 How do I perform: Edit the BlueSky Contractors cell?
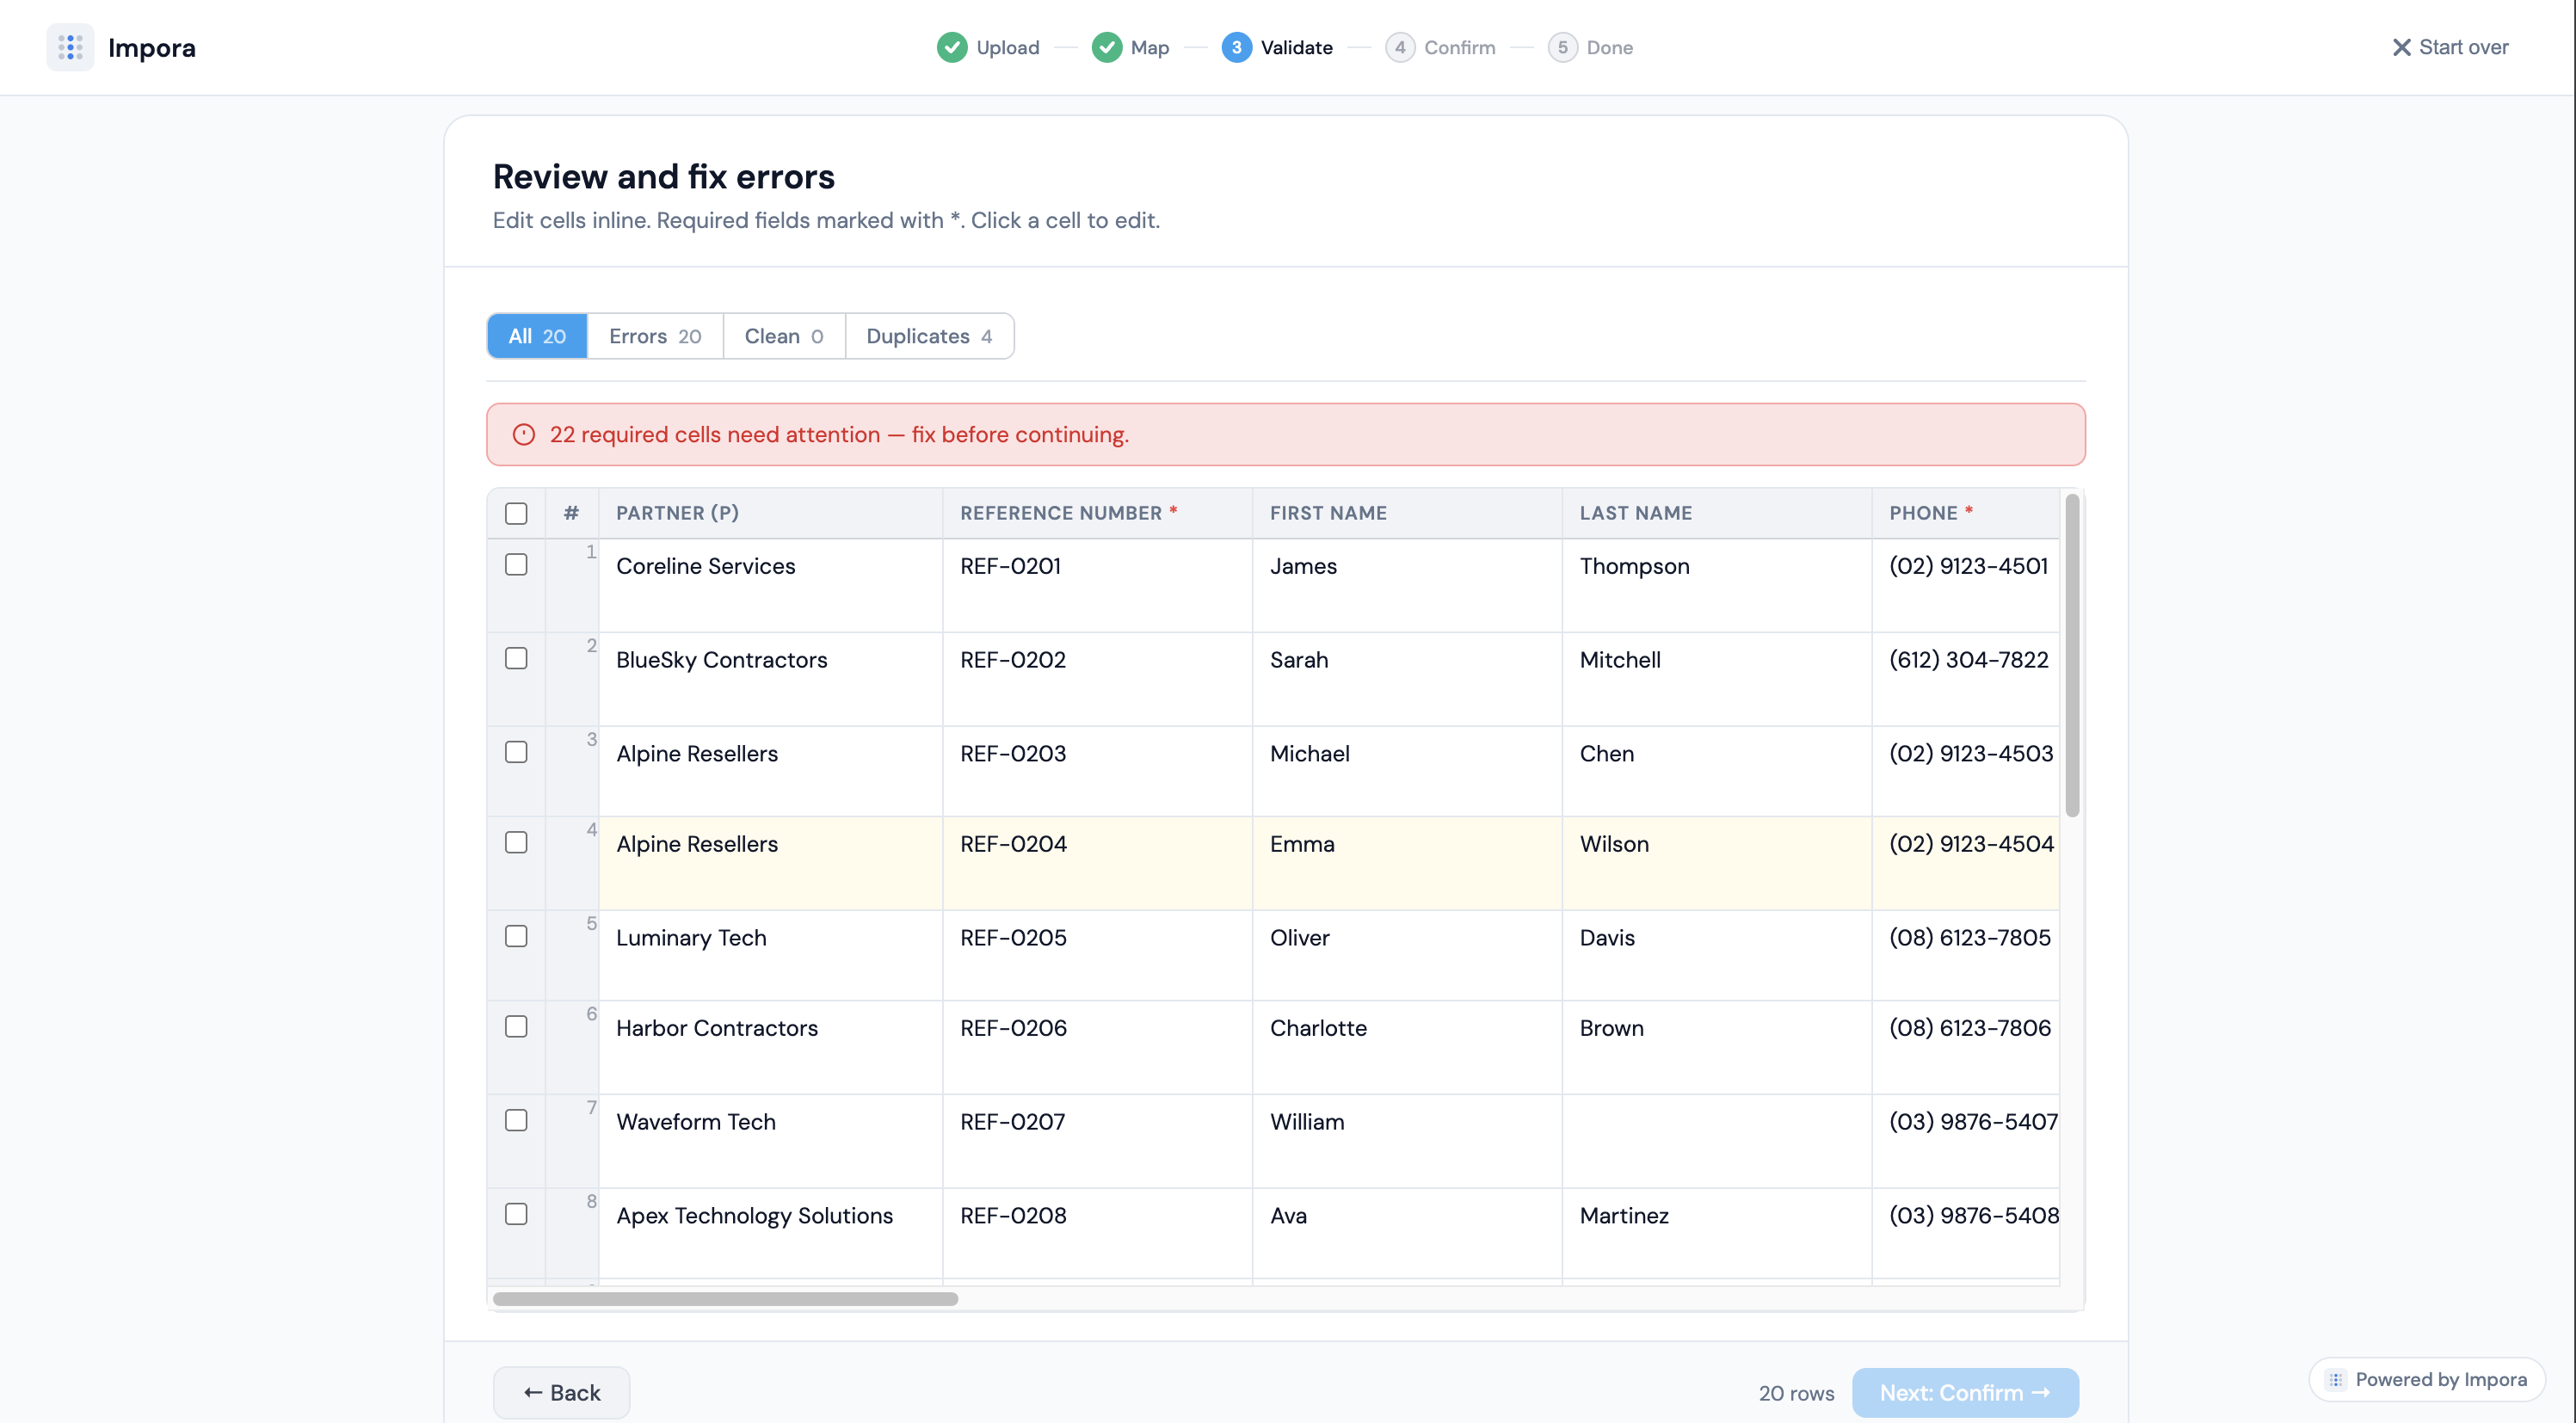(x=770, y=679)
